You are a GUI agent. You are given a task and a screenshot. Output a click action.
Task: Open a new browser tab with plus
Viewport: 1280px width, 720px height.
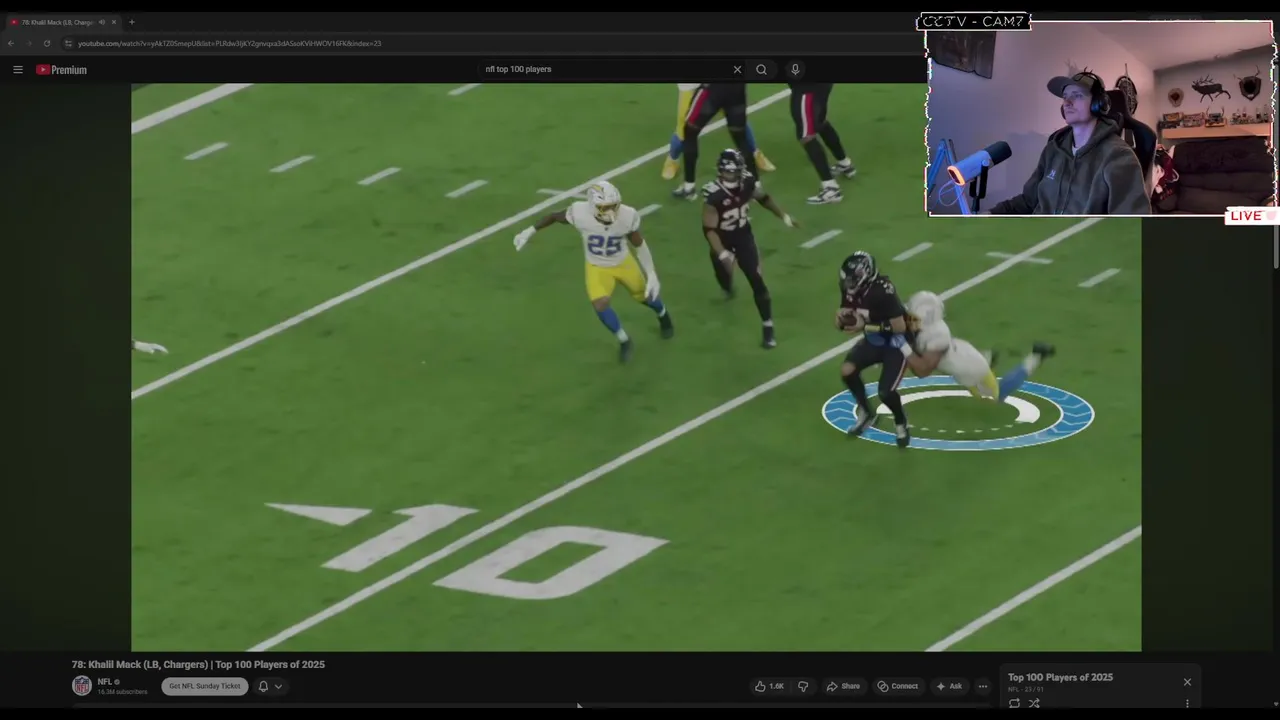tap(131, 22)
